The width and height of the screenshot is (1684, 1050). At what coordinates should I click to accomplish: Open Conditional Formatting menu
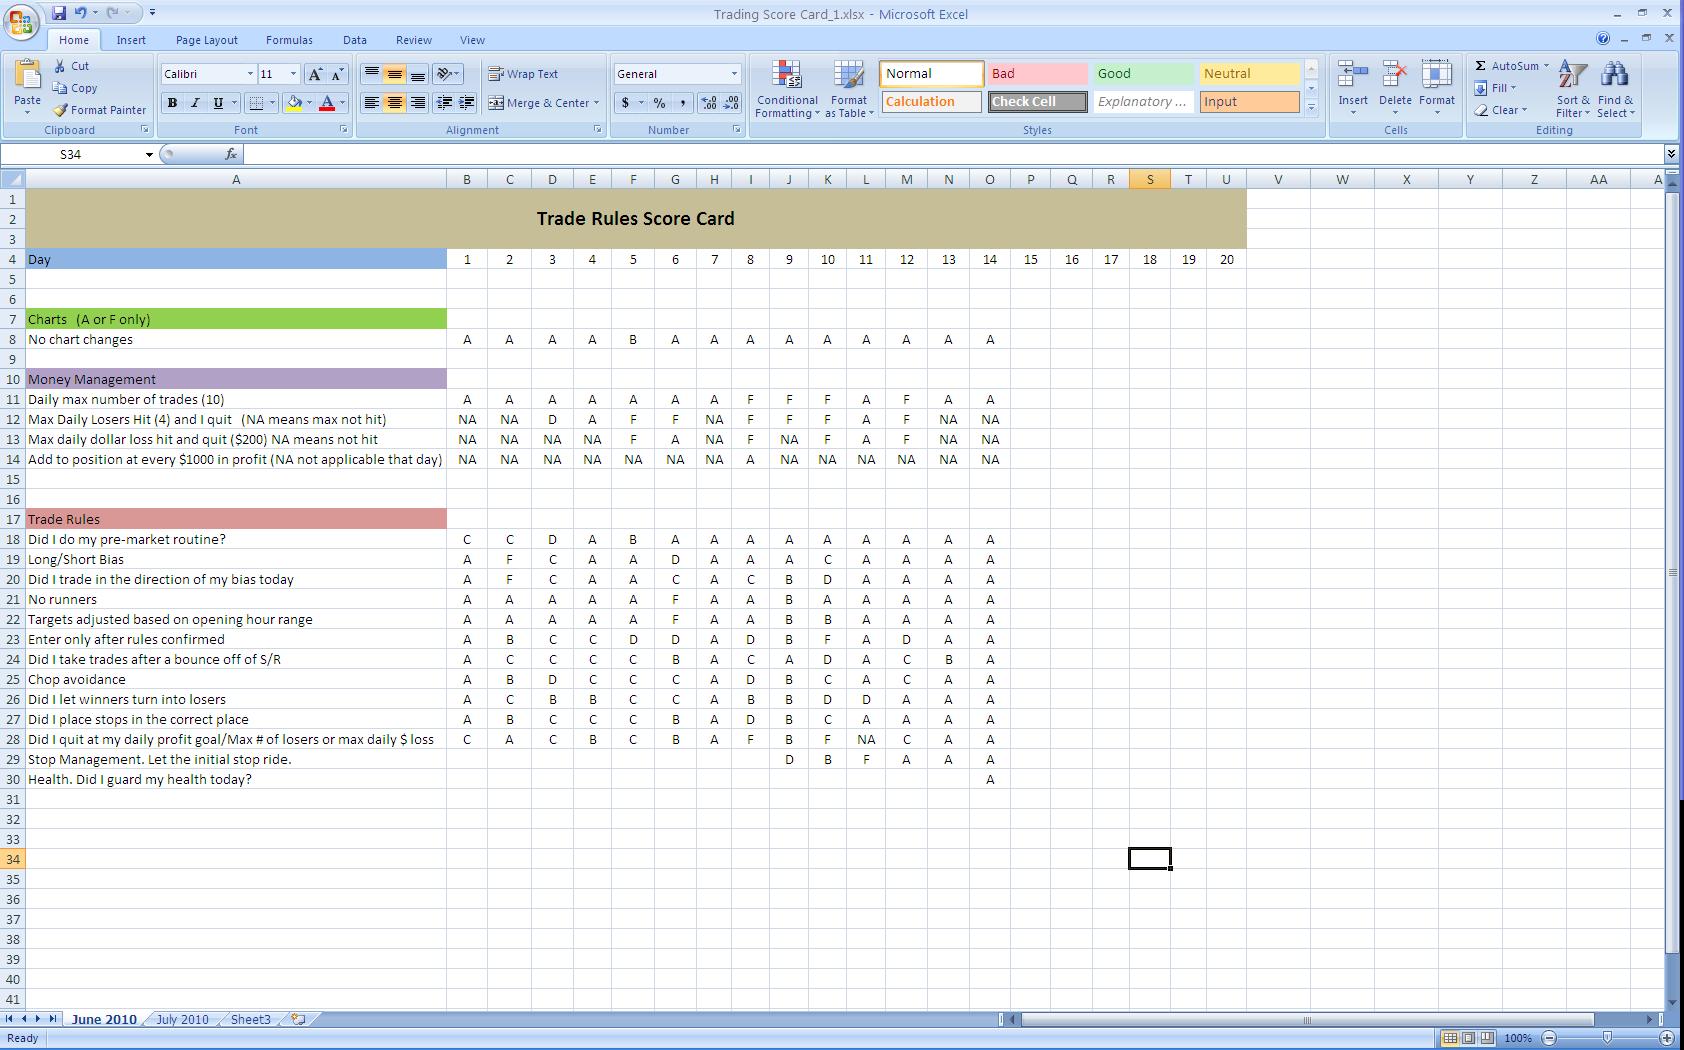[x=787, y=89]
